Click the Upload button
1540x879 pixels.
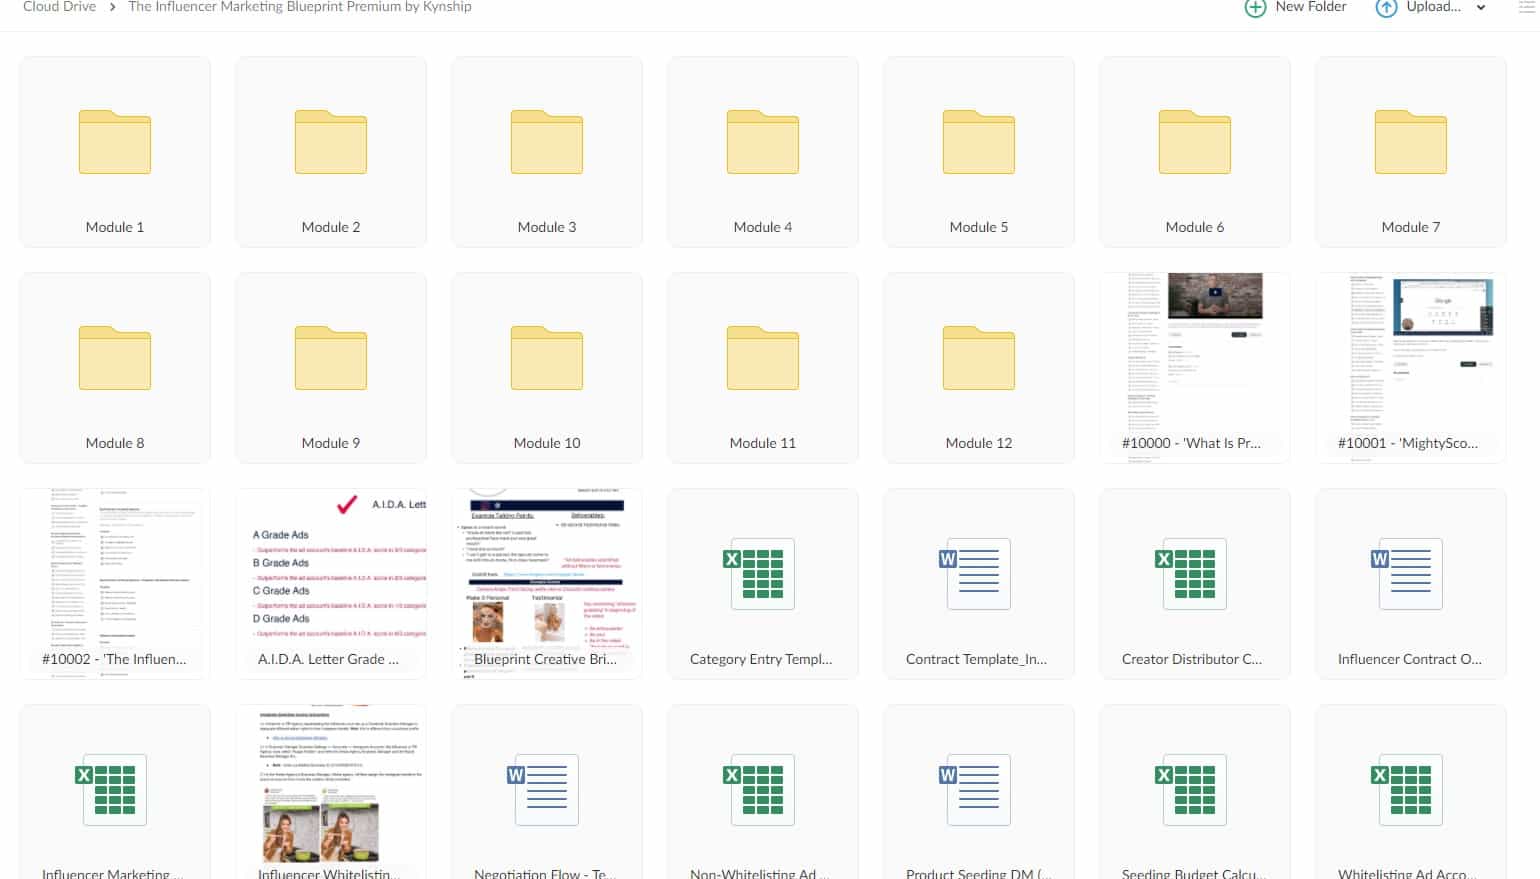[1419, 7]
